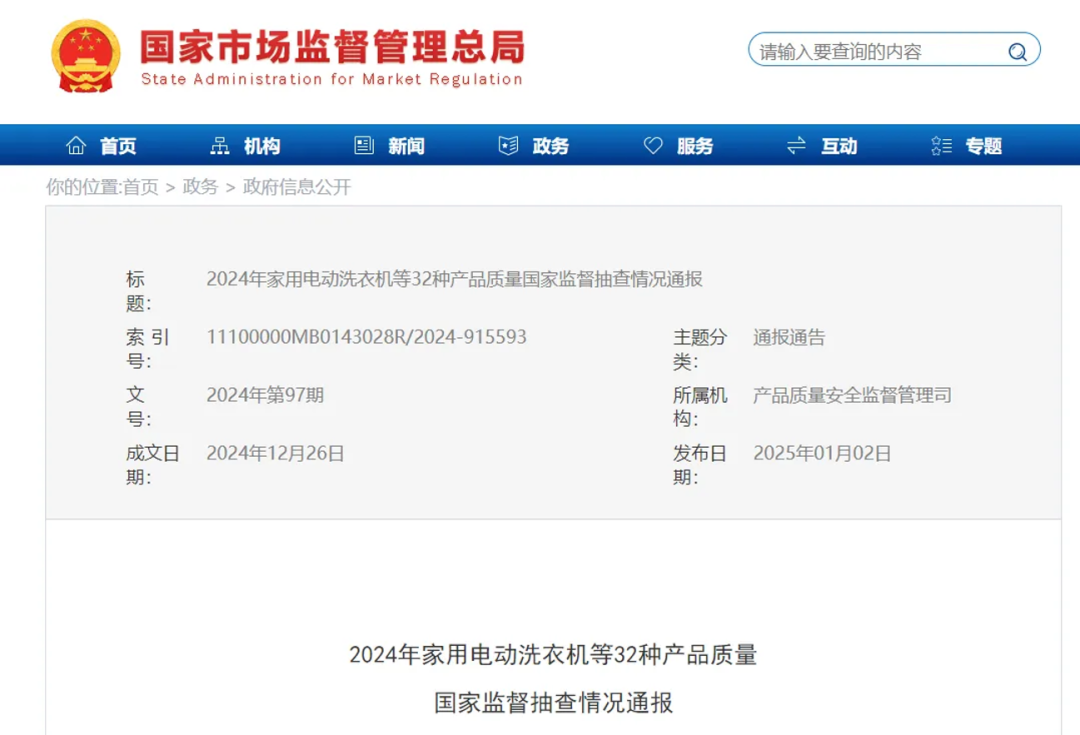
Task: Click the house icon beside 首页
Action: (76, 146)
